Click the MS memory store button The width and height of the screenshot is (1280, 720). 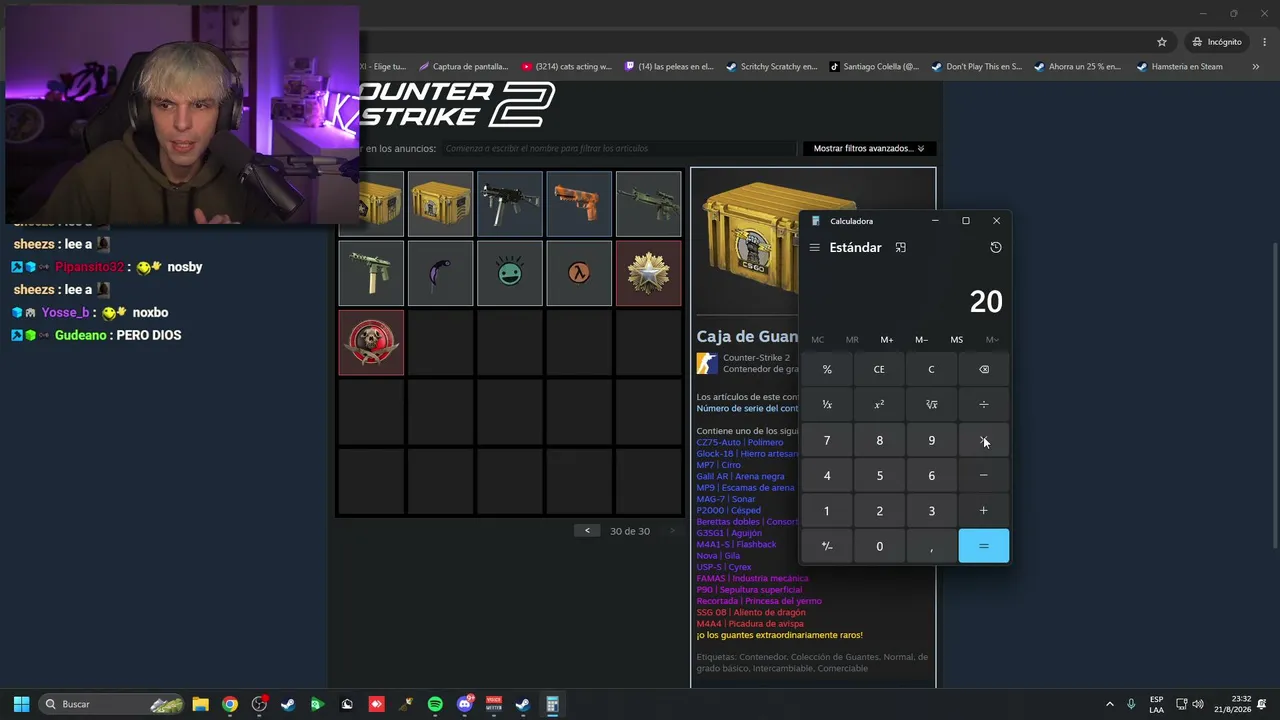[x=957, y=340]
